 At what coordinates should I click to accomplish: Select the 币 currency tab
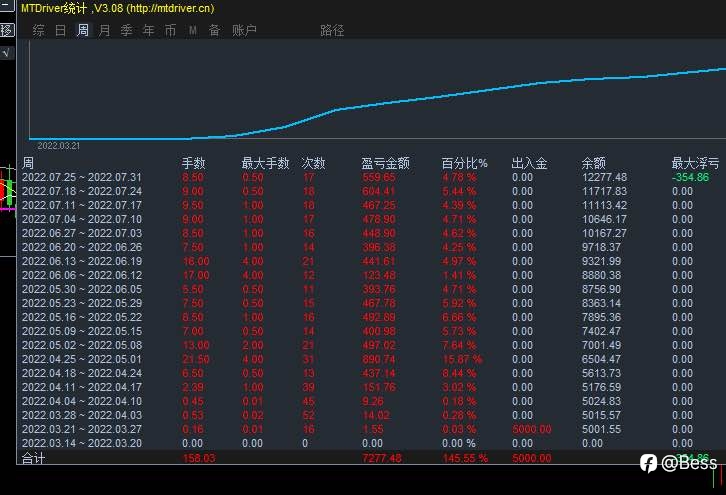pos(170,31)
